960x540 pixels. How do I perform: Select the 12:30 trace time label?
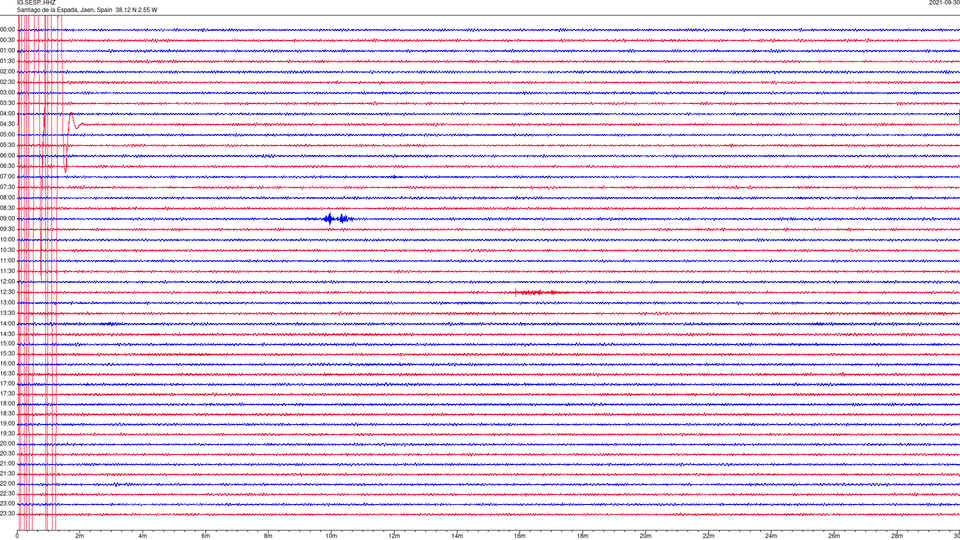[x=7, y=292]
